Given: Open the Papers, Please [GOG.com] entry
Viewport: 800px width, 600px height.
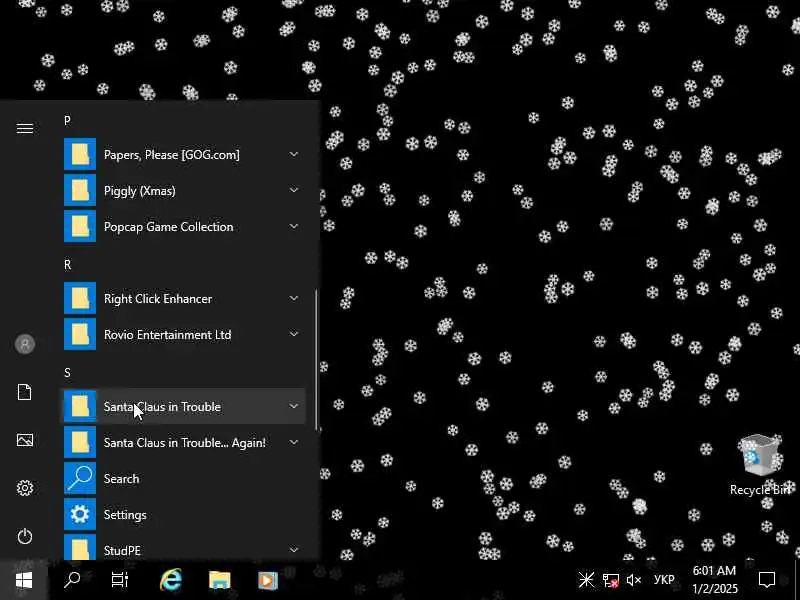Looking at the screenshot, I should click(183, 154).
